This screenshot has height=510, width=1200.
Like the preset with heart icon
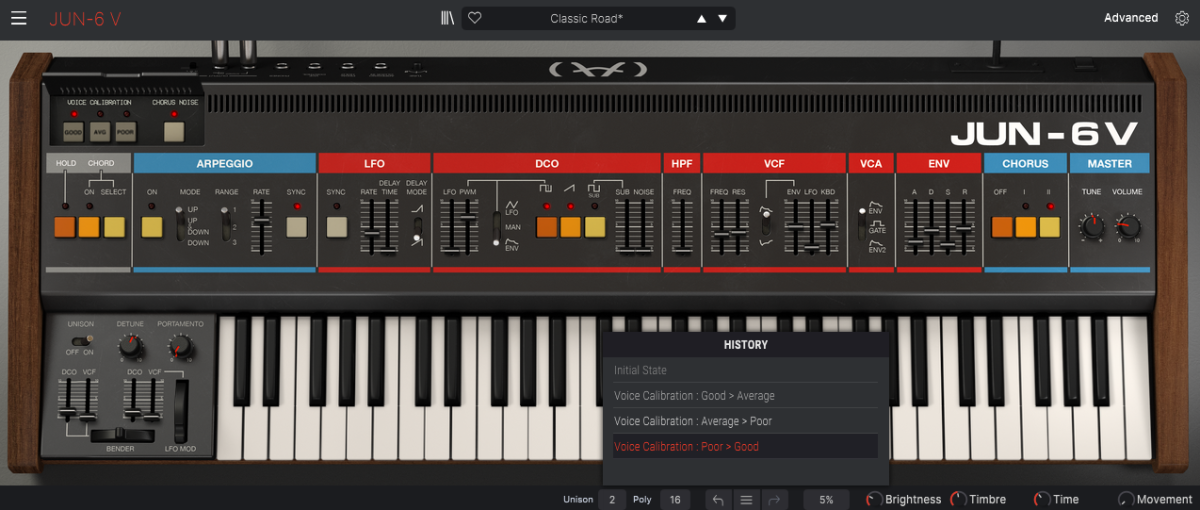point(475,18)
